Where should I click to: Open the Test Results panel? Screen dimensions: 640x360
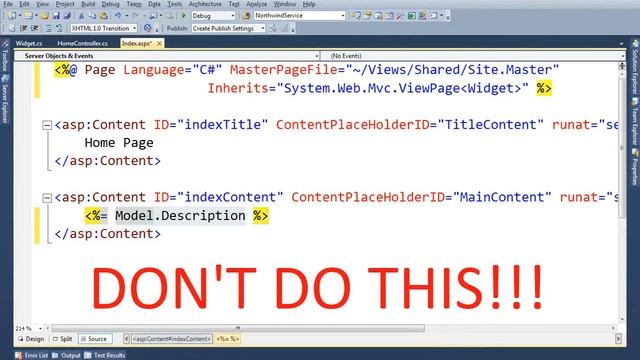point(104,356)
